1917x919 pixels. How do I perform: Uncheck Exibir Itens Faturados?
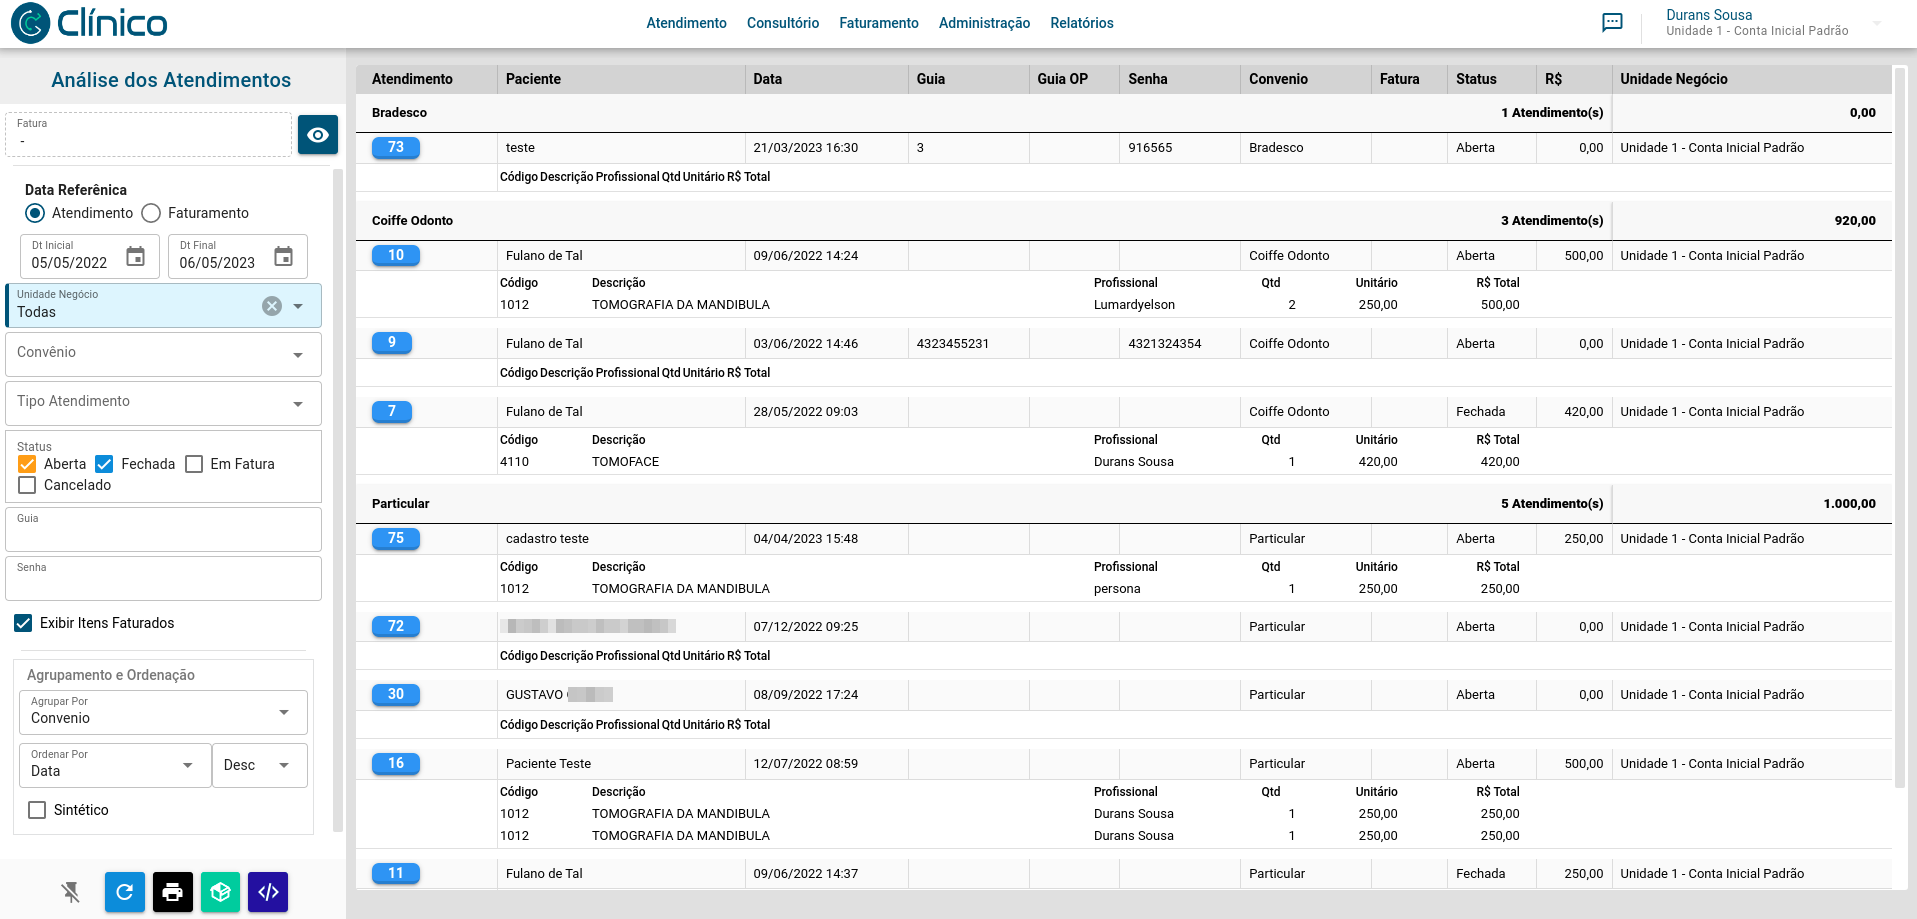tap(23, 623)
